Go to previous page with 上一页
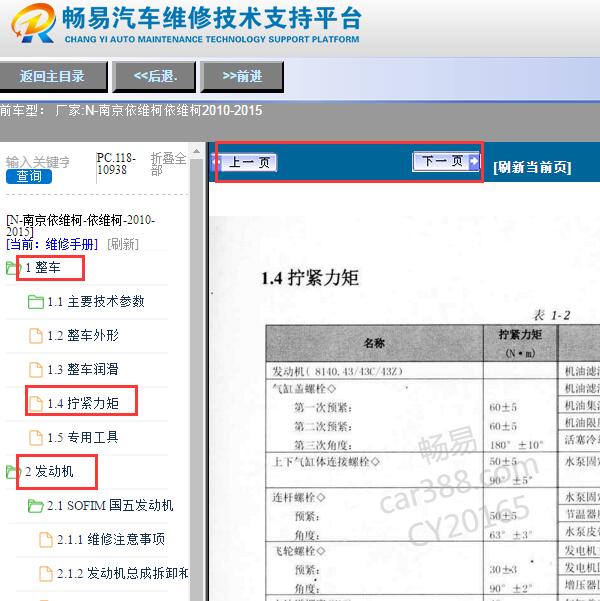 244,163
